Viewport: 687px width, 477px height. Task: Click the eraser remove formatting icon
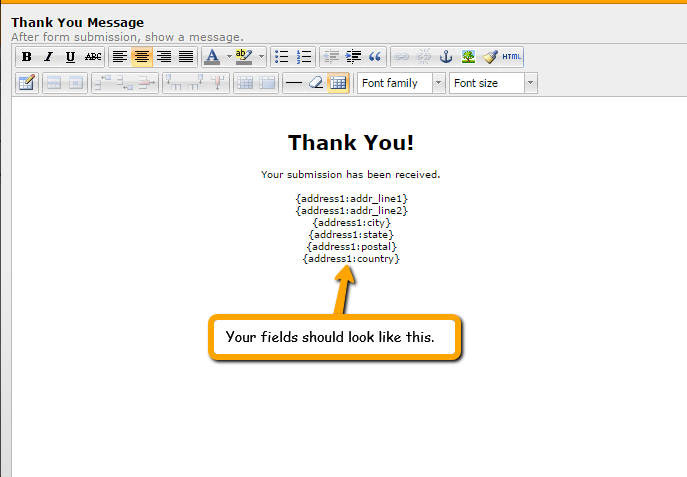316,83
